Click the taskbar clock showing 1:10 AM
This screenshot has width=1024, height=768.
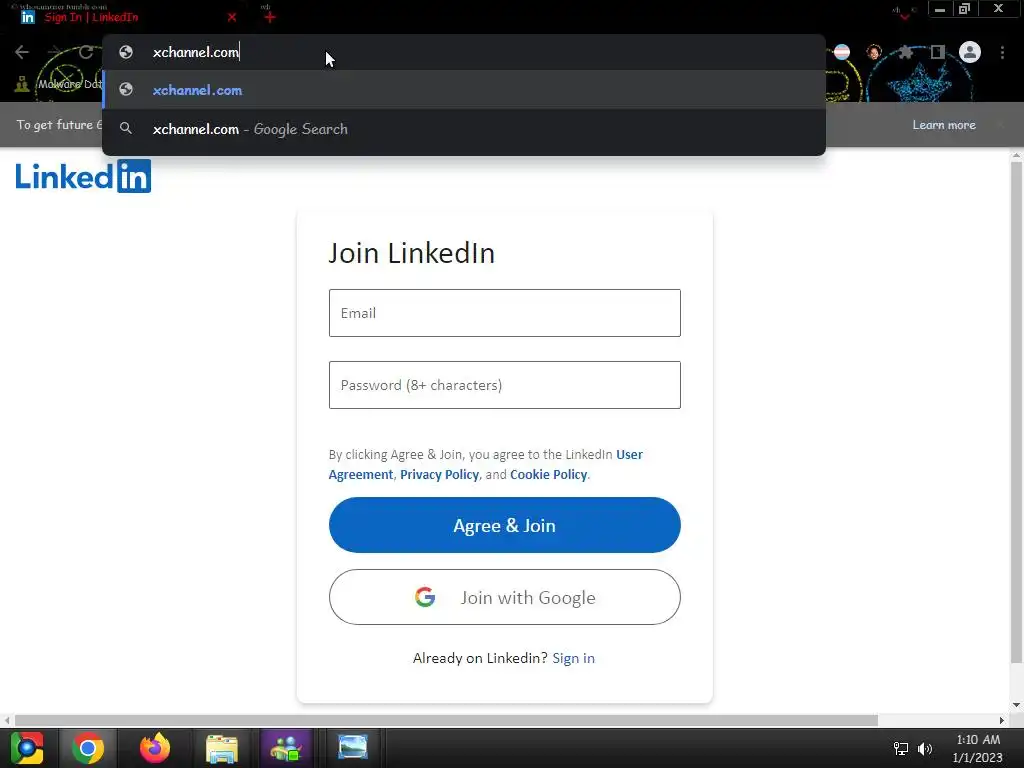[x=978, y=748]
